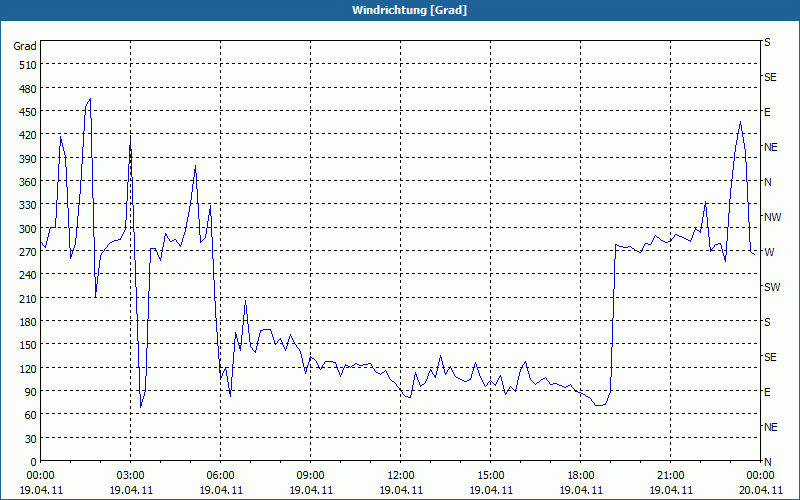800x500 pixels.
Task: Pick the E compass label level with 90
Action: click(767, 392)
